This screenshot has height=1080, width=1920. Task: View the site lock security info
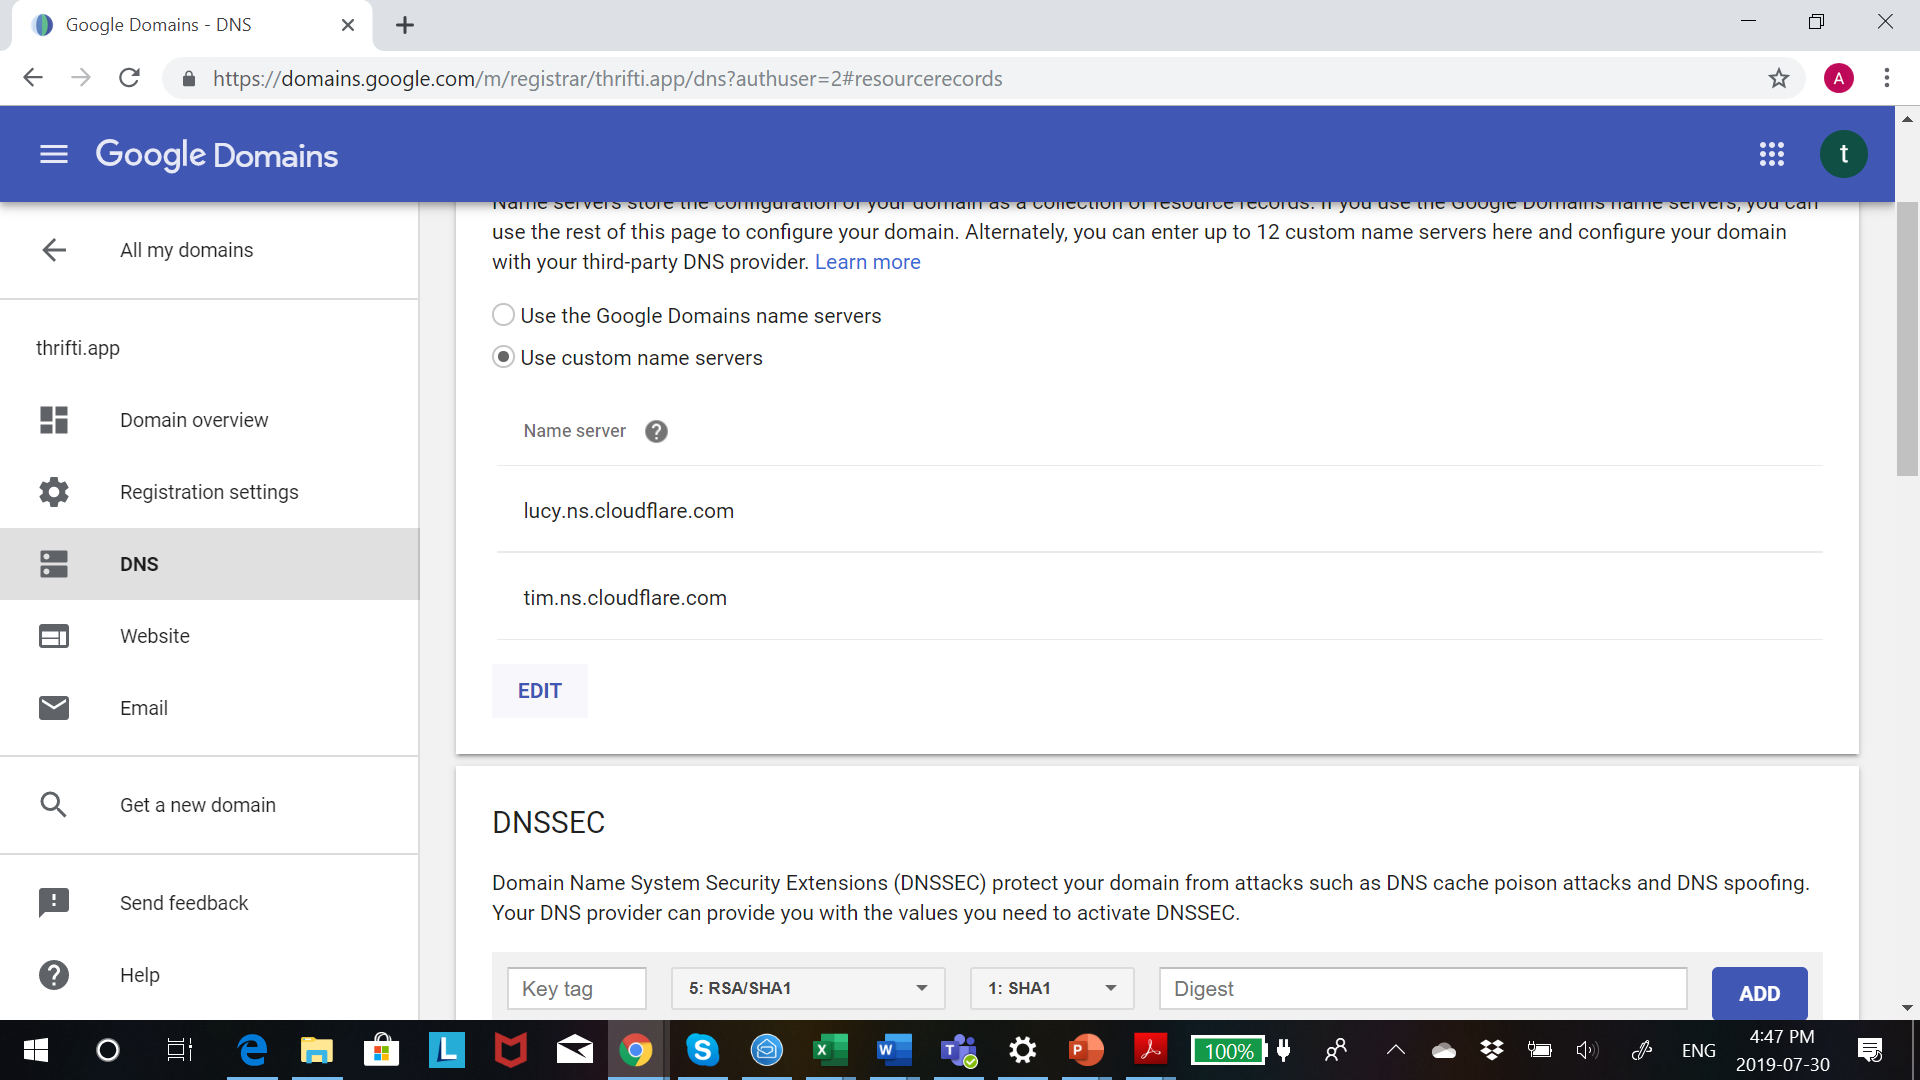[x=188, y=78]
